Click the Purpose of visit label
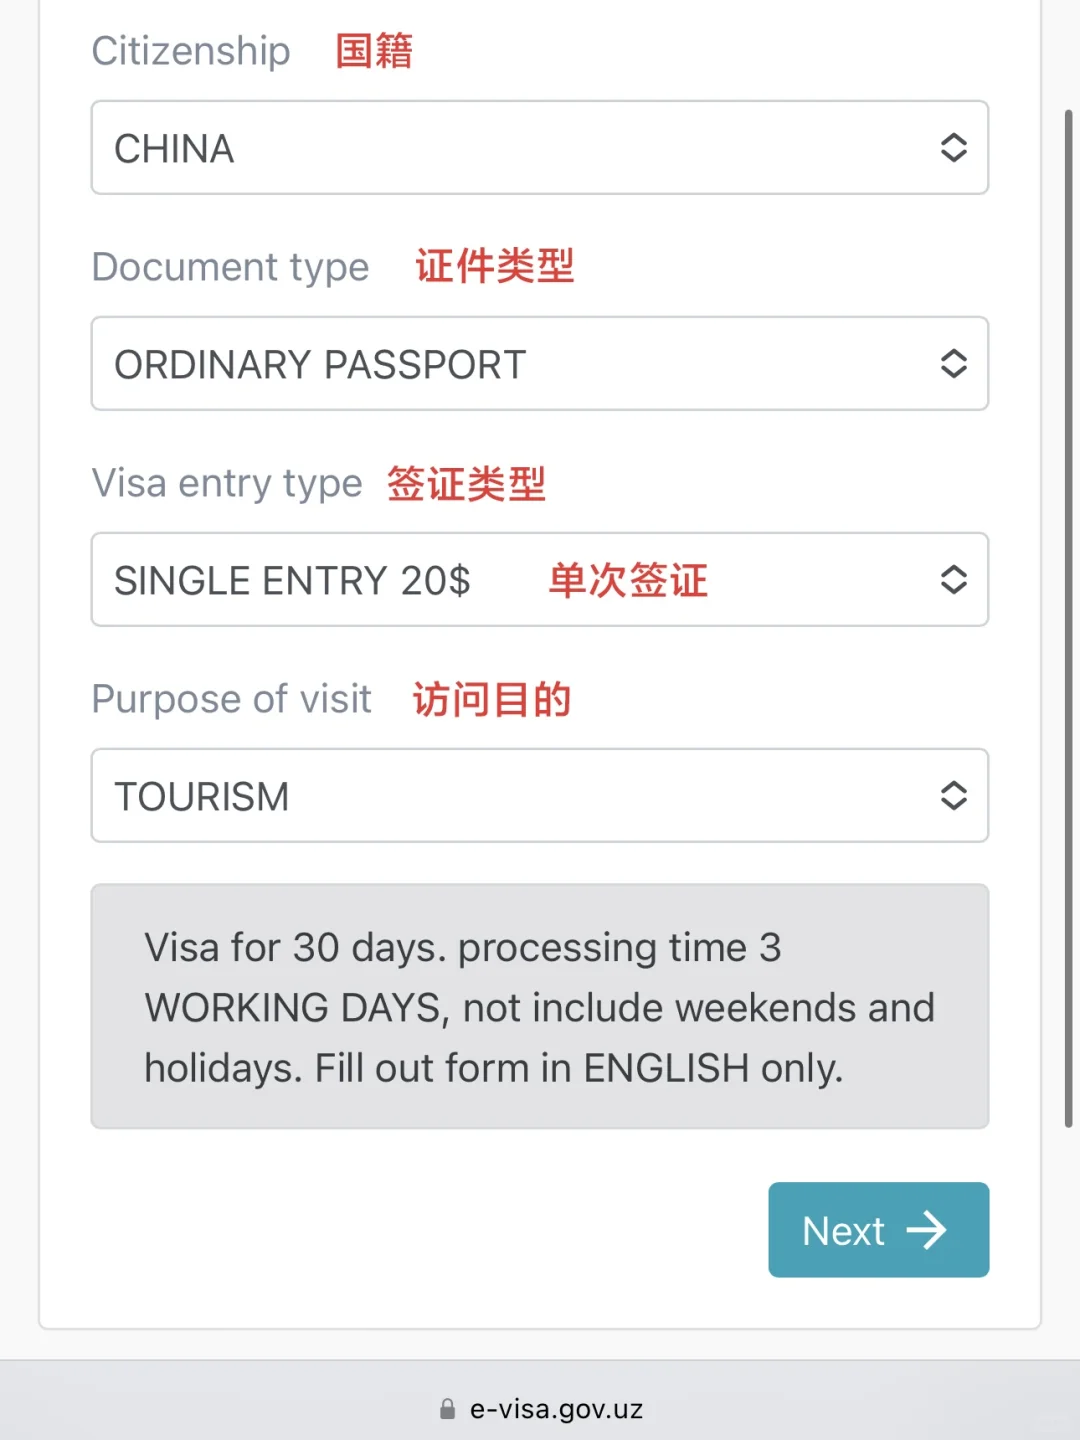The image size is (1080, 1440). (x=231, y=699)
